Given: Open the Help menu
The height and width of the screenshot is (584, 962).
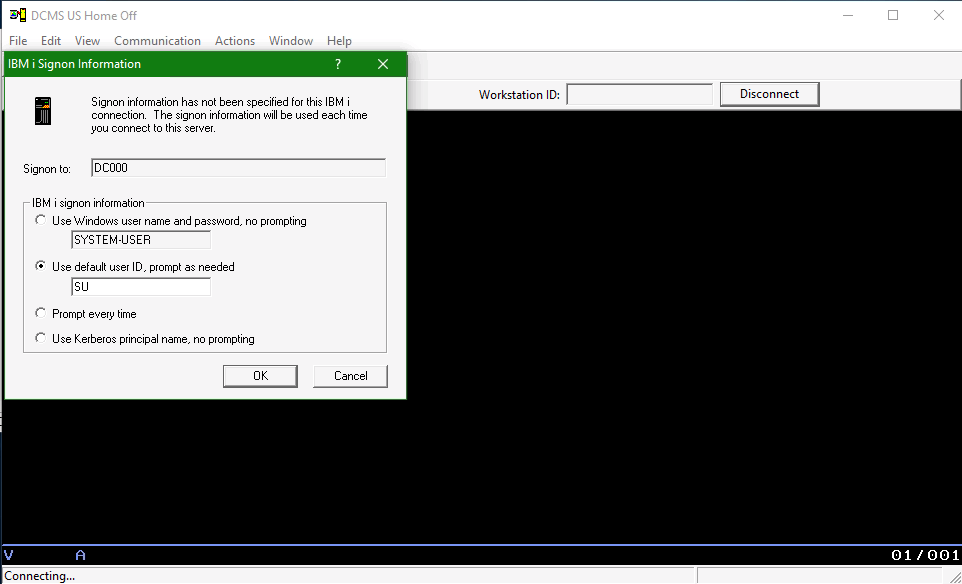Looking at the screenshot, I should [339, 40].
